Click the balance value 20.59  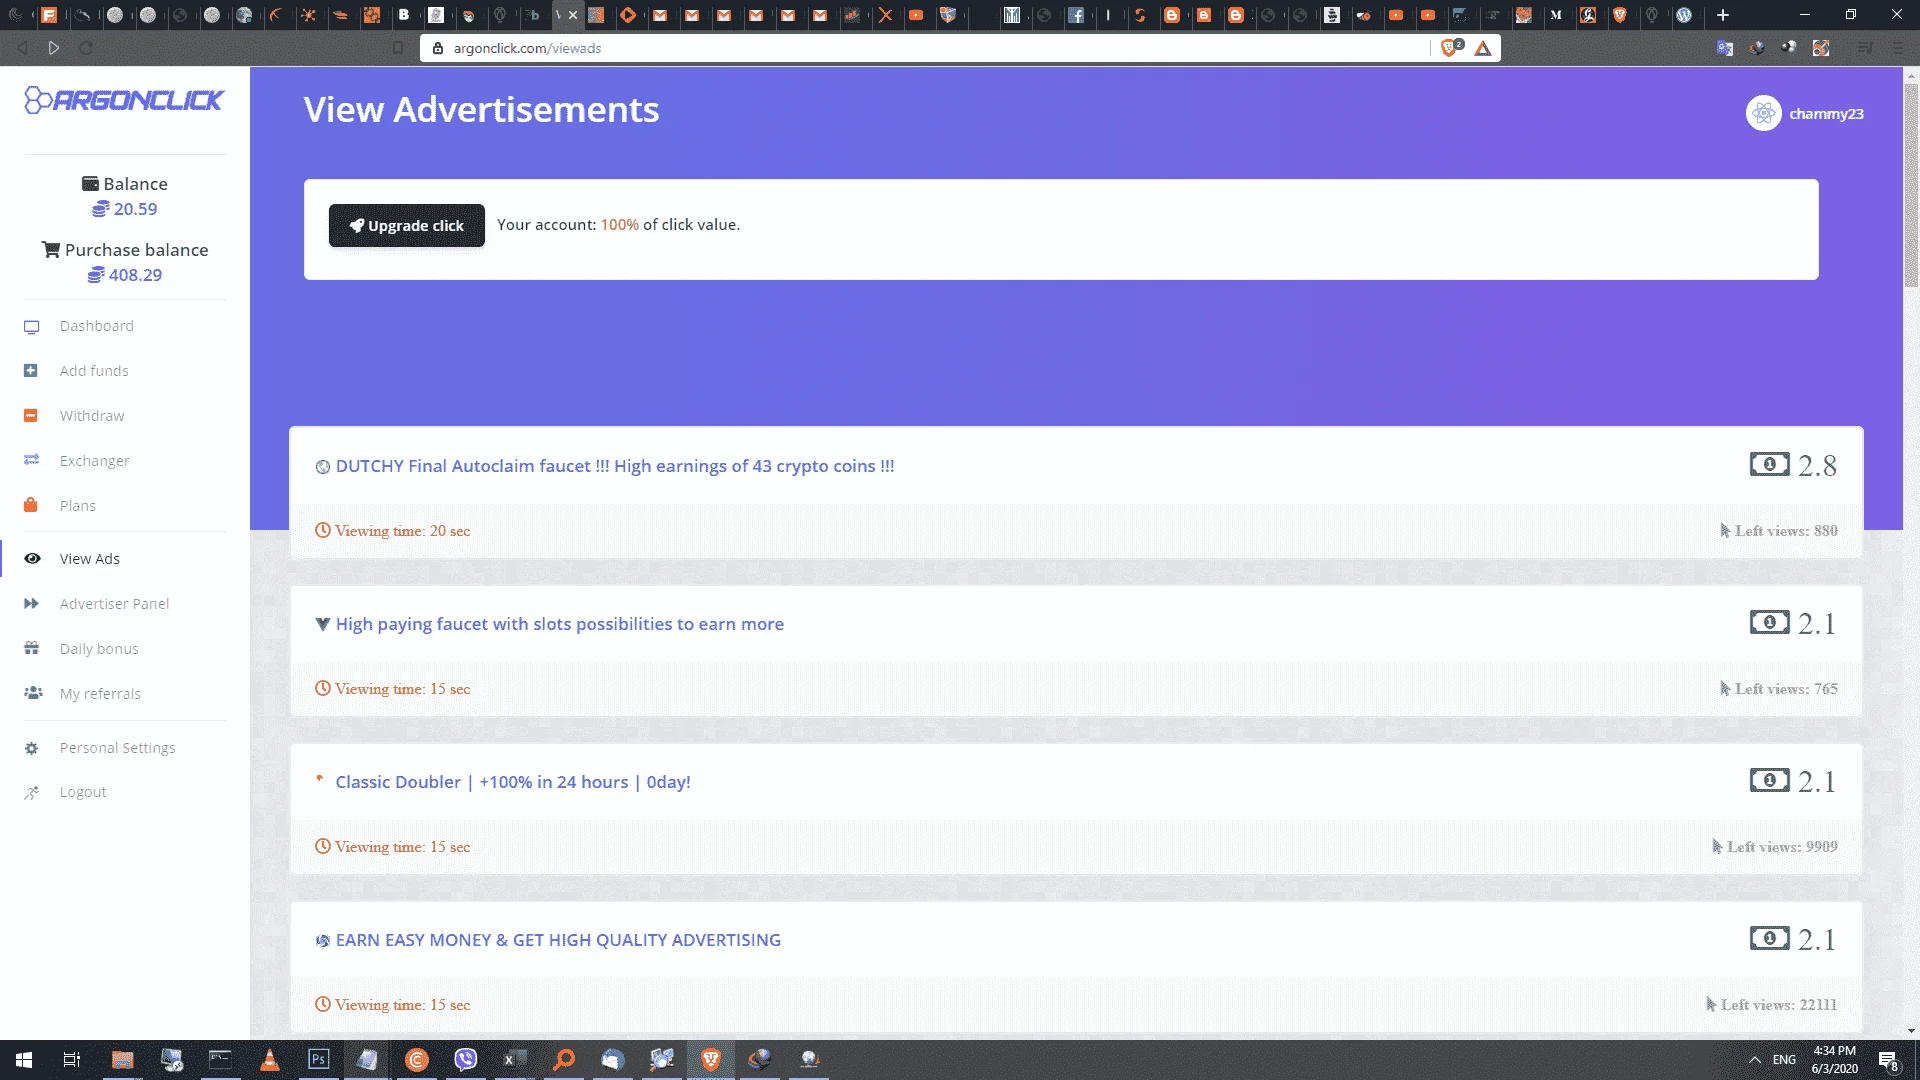(135, 209)
